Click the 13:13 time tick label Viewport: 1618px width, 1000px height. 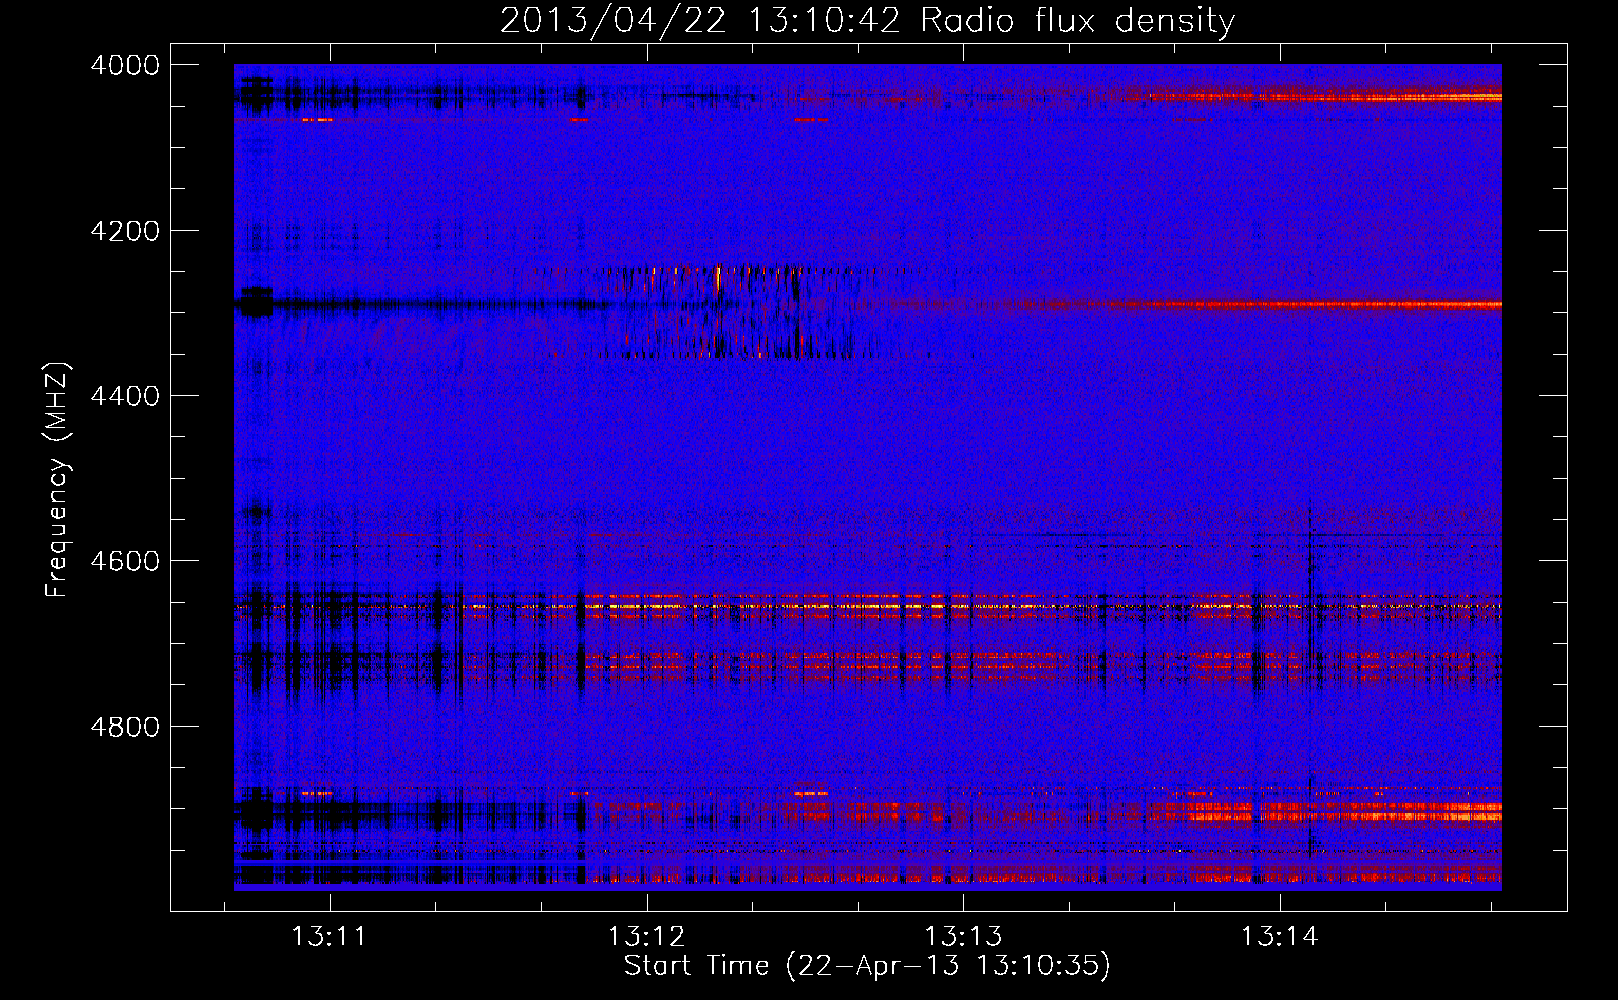point(963,937)
